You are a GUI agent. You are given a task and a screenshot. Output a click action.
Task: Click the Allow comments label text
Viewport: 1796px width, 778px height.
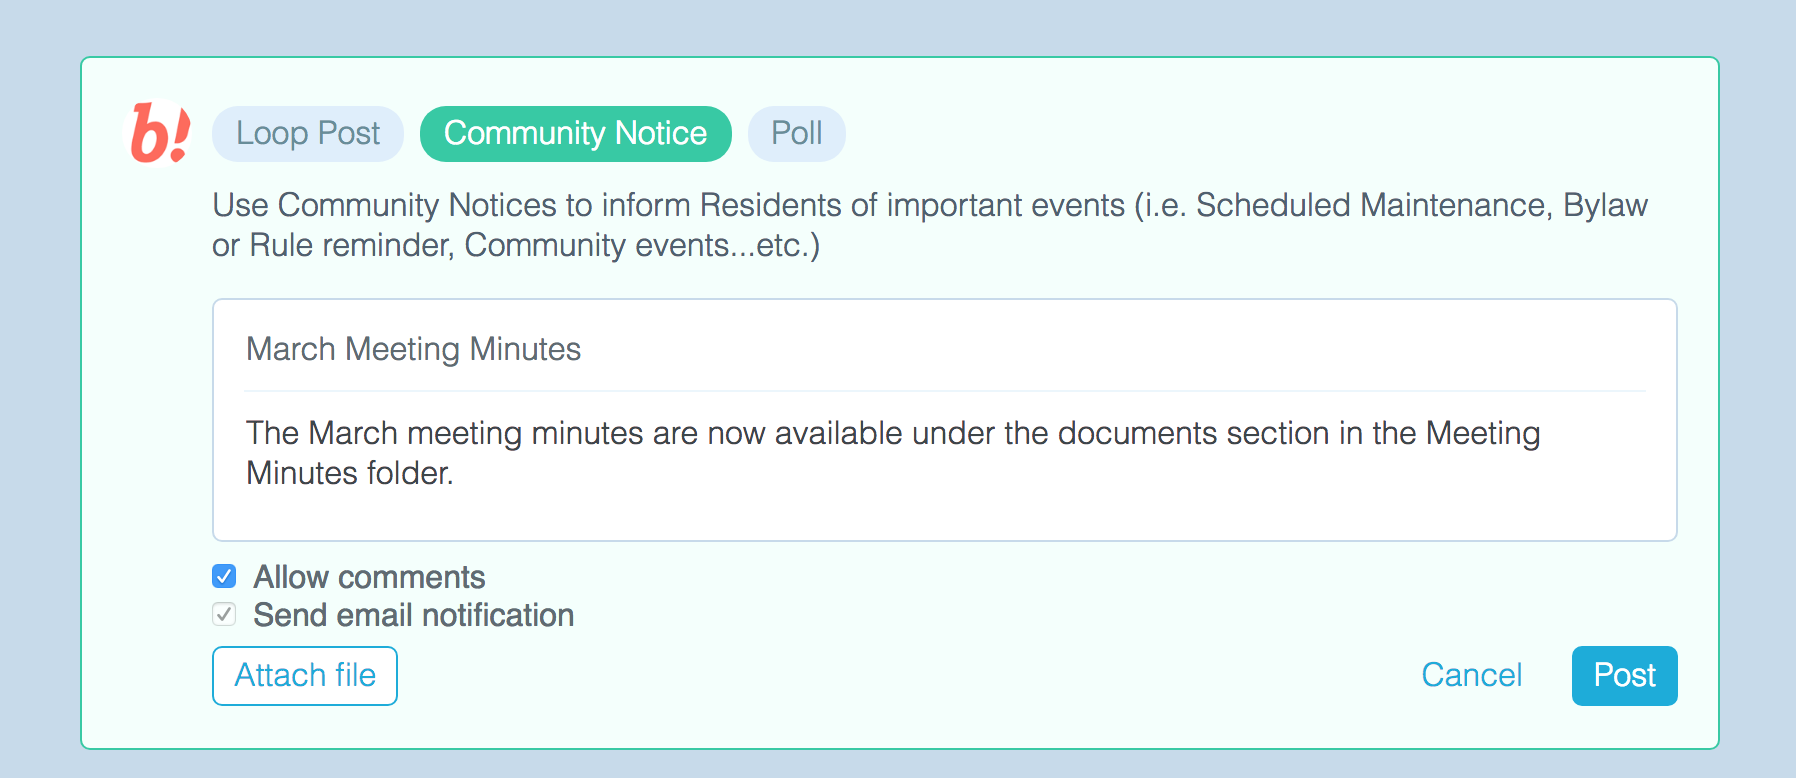369,577
